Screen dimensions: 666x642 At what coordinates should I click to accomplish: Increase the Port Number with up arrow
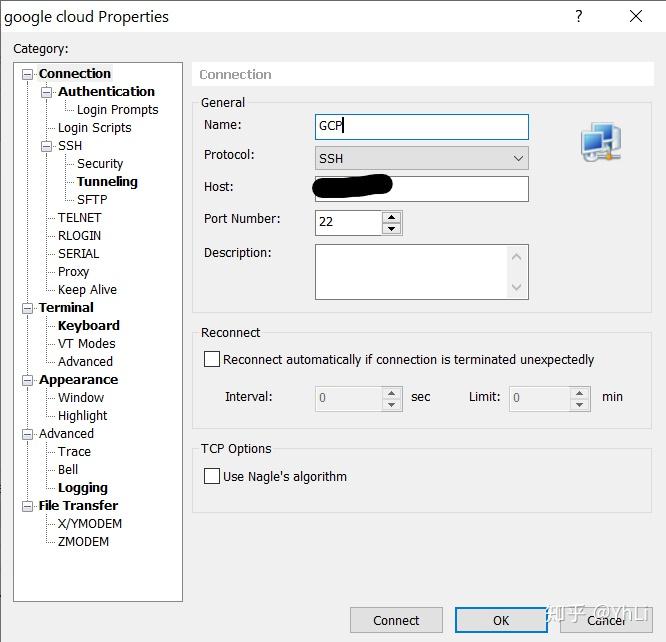[x=391, y=217]
